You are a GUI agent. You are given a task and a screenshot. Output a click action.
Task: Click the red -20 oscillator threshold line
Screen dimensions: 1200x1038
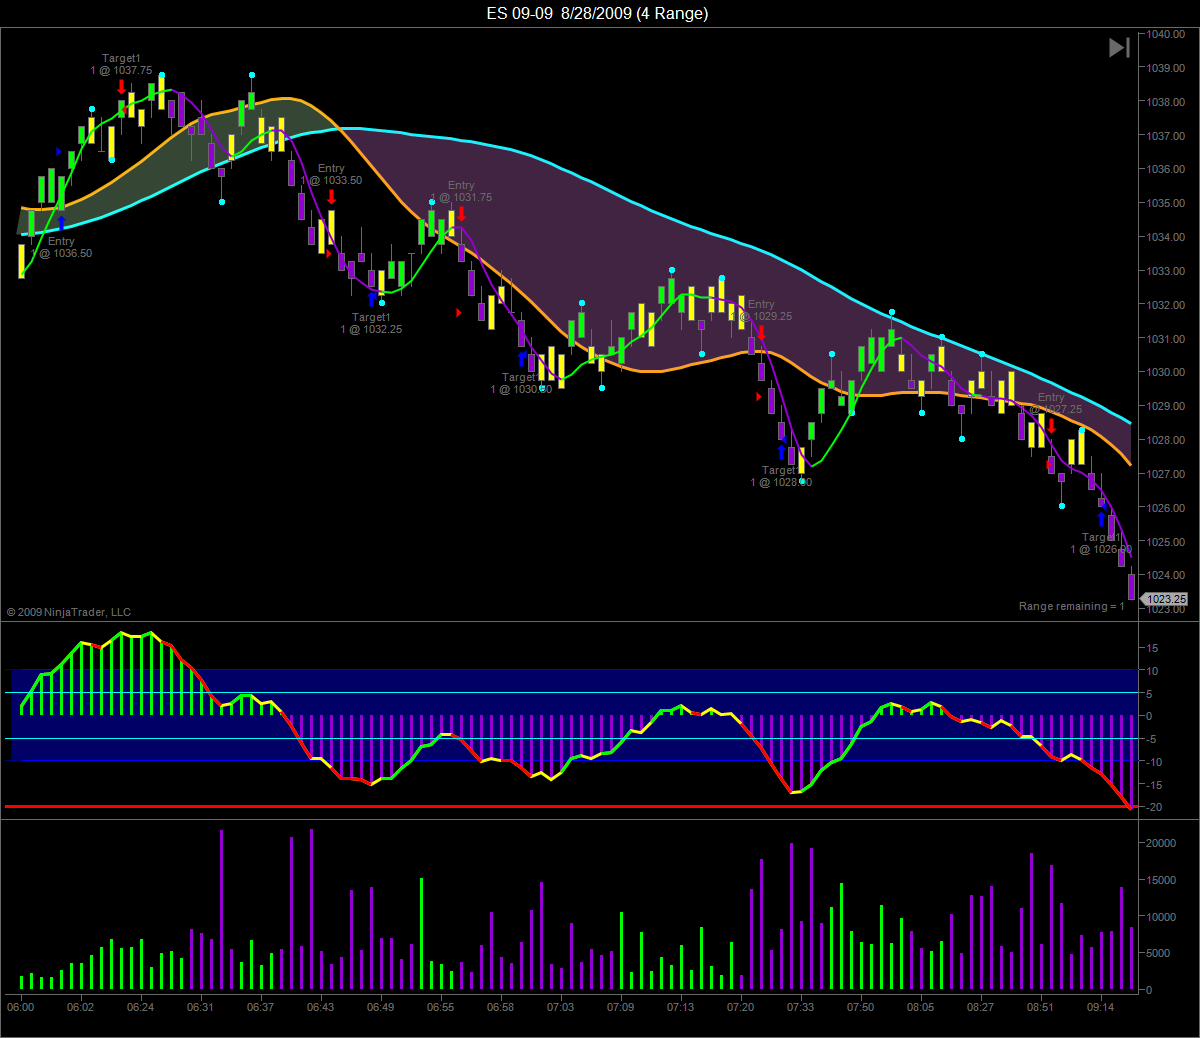570,806
